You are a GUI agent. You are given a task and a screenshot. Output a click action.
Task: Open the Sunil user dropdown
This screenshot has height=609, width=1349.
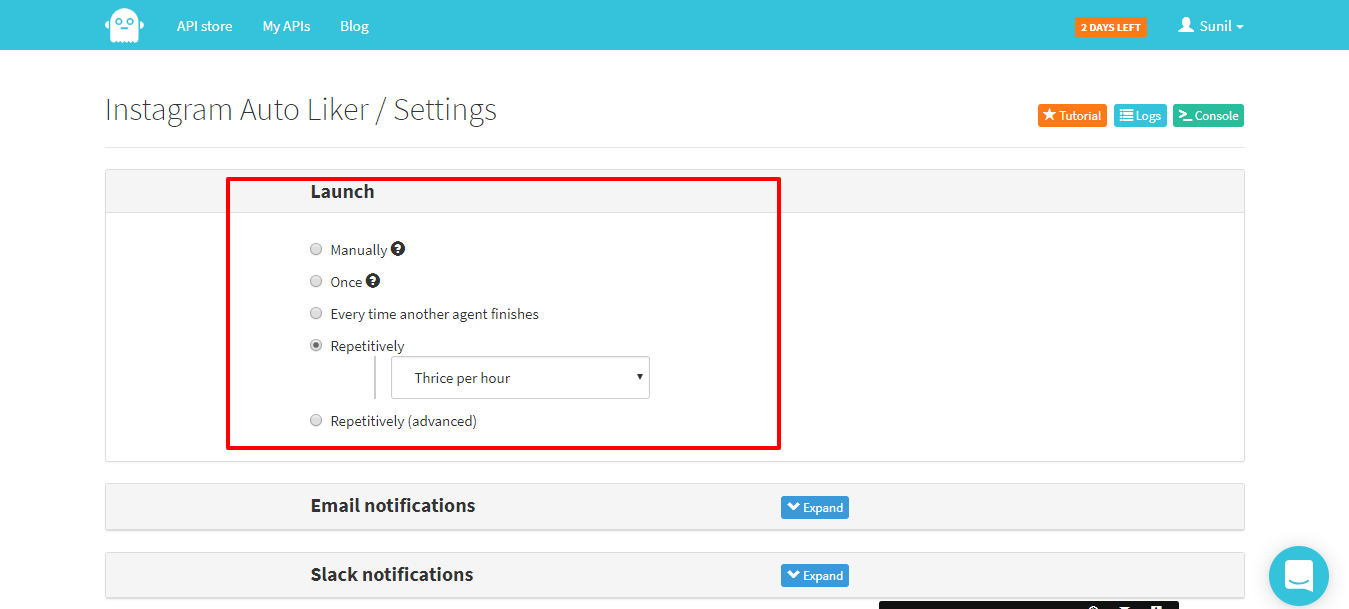[1211, 26]
